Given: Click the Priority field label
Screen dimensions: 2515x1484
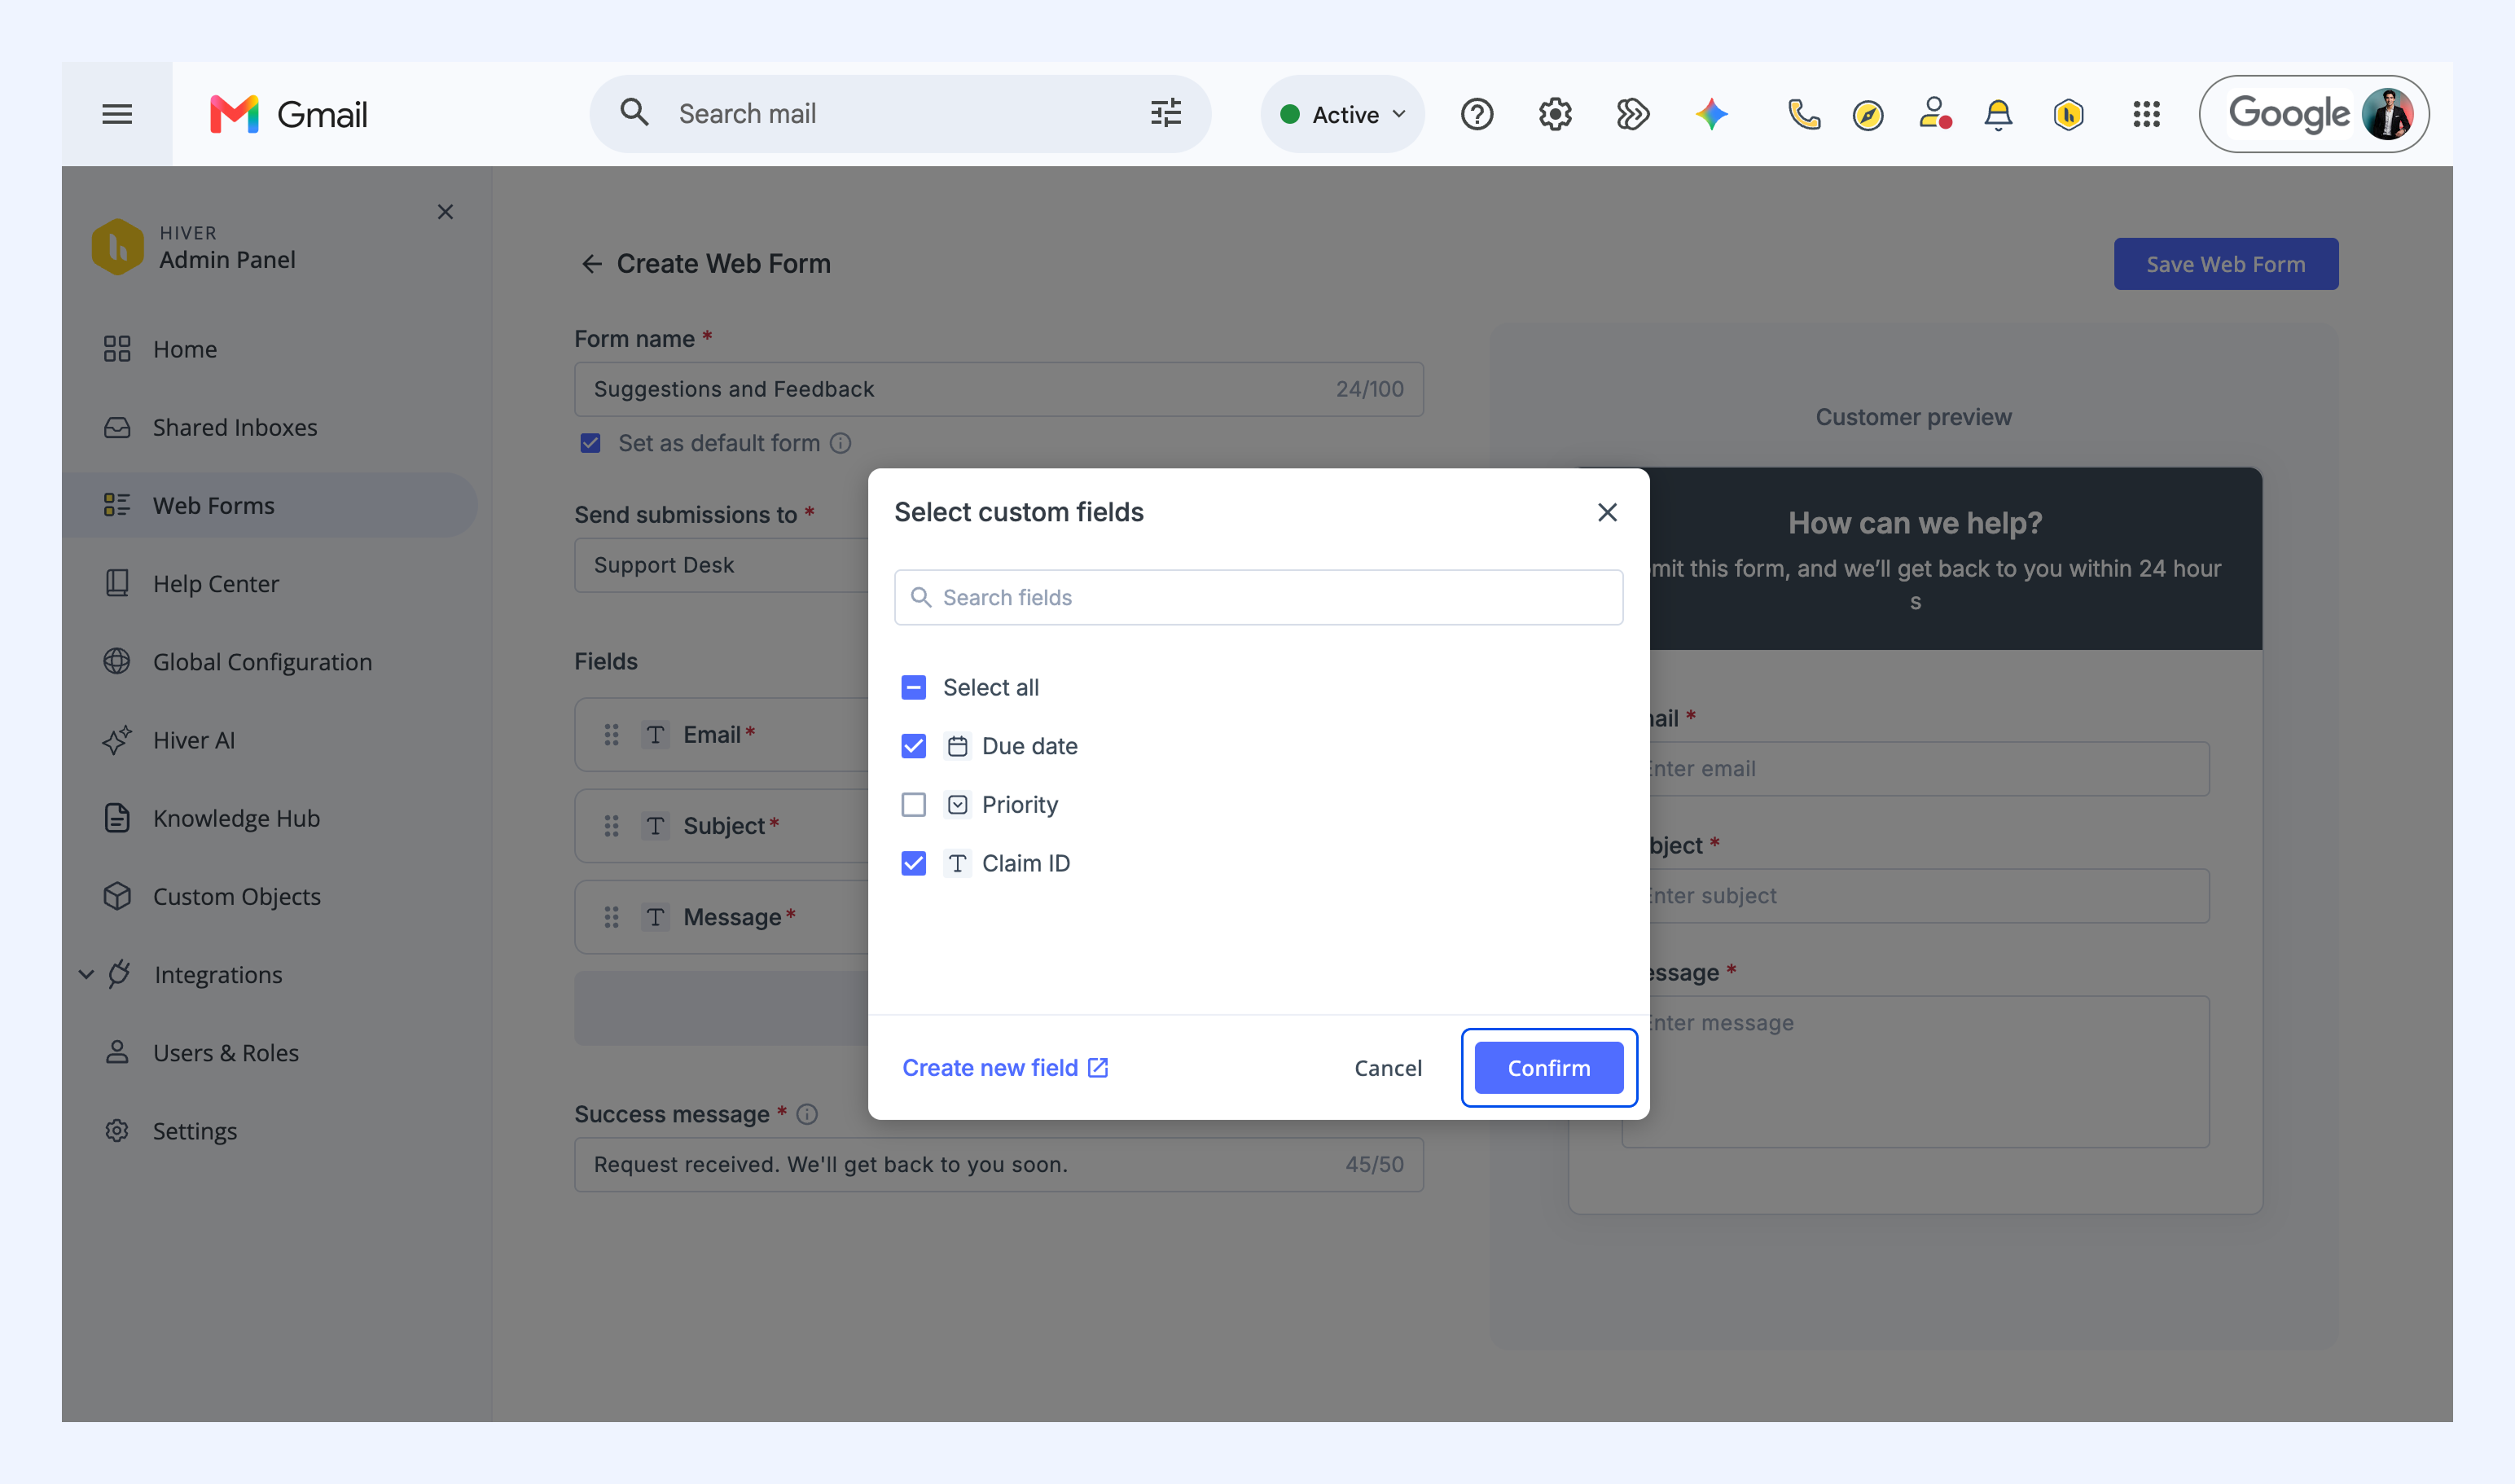Looking at the screenshot, I should click(1020, 805).
